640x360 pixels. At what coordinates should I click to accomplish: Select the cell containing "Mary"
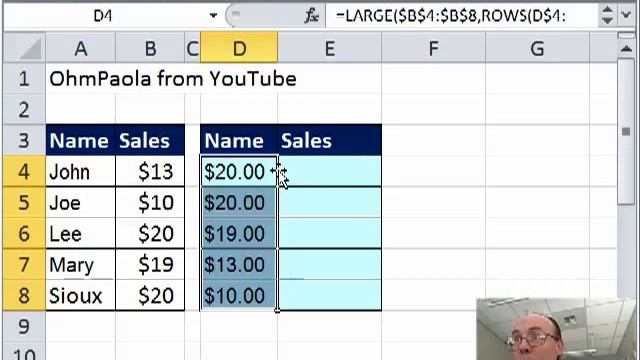point(80,264)
